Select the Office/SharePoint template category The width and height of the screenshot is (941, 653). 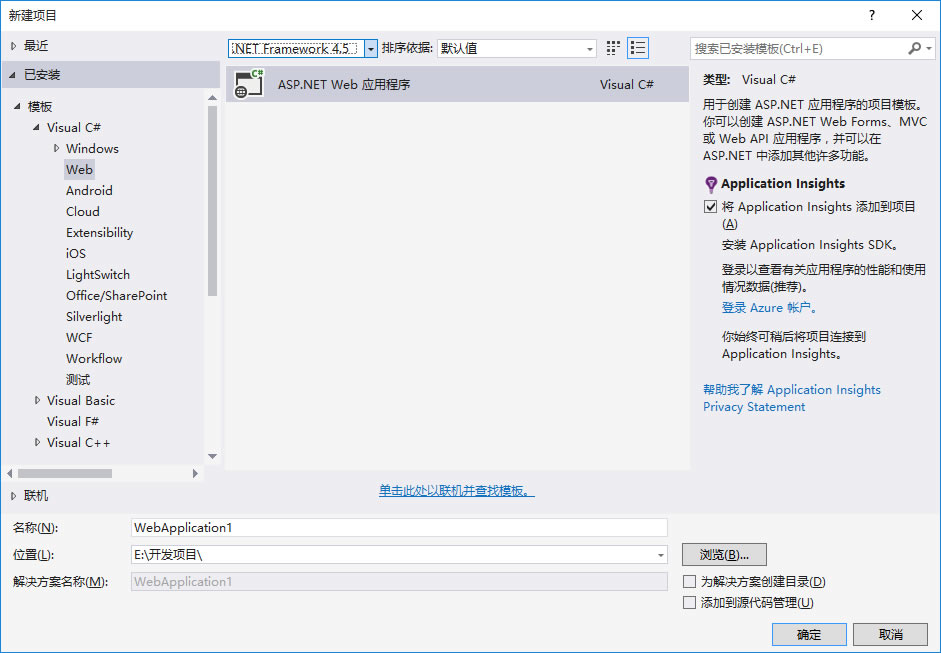tap(116, 295)
